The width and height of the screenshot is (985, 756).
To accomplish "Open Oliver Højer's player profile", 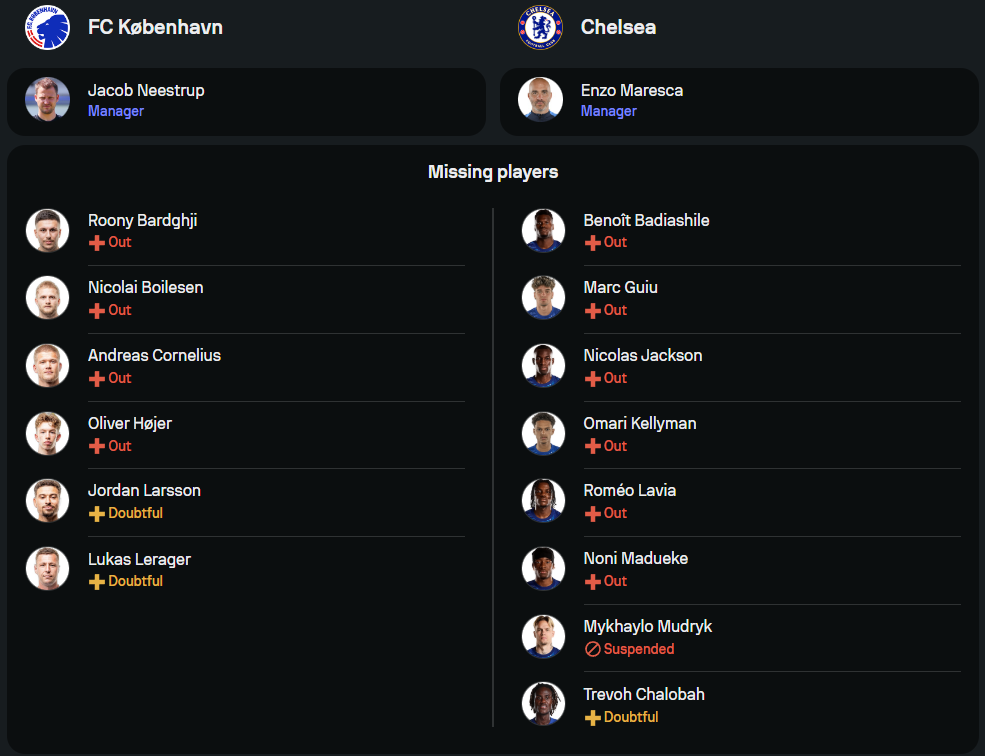I will [130, 423].
